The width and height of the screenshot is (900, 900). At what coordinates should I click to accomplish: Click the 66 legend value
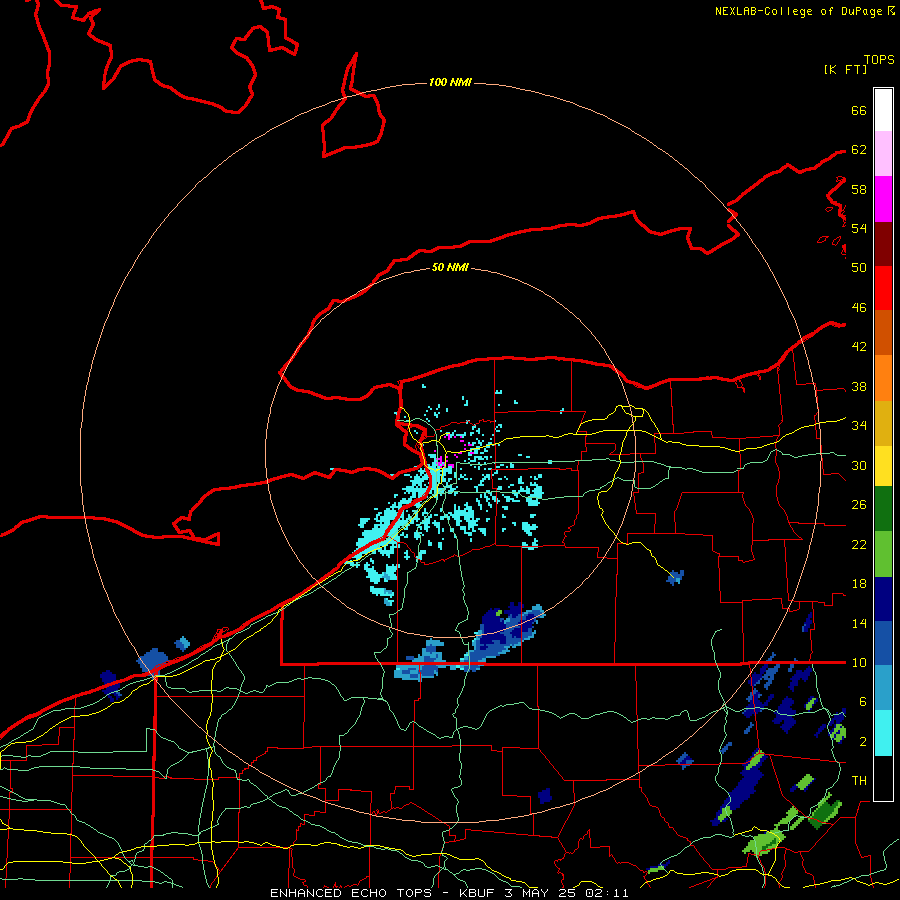[x=859, y=111]
